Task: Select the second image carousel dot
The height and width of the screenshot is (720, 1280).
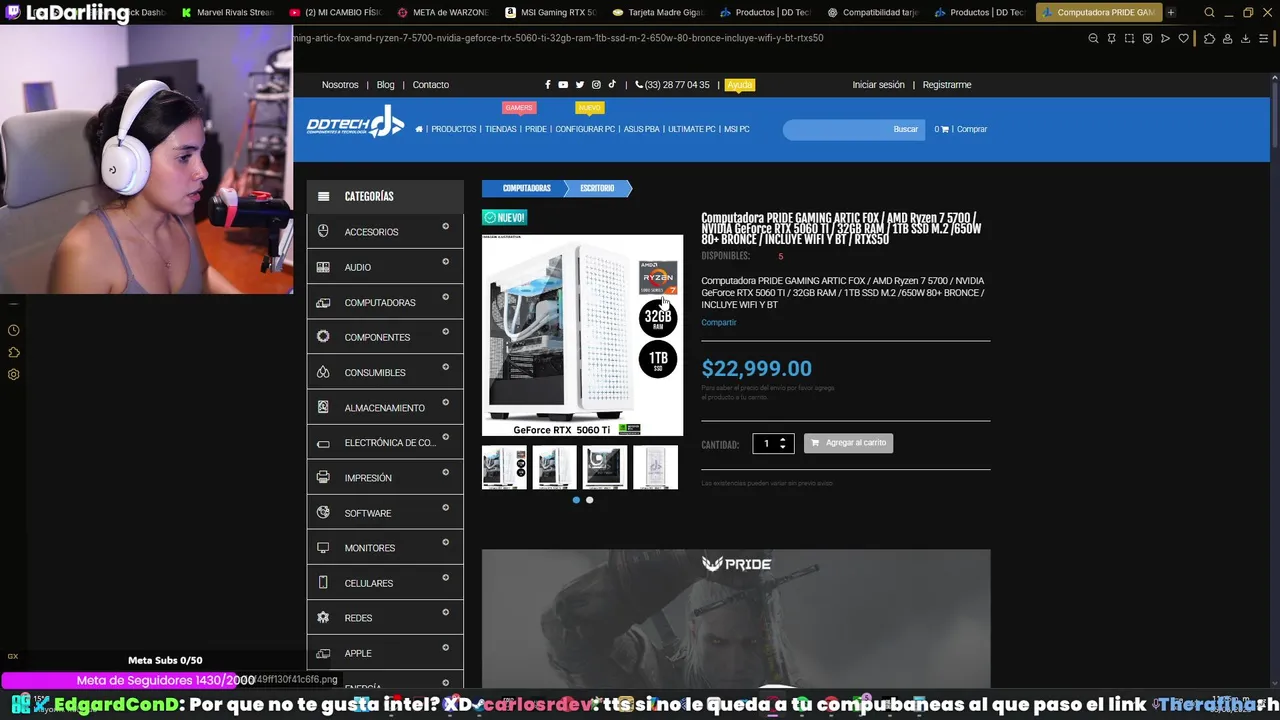Action: point(589,500)
